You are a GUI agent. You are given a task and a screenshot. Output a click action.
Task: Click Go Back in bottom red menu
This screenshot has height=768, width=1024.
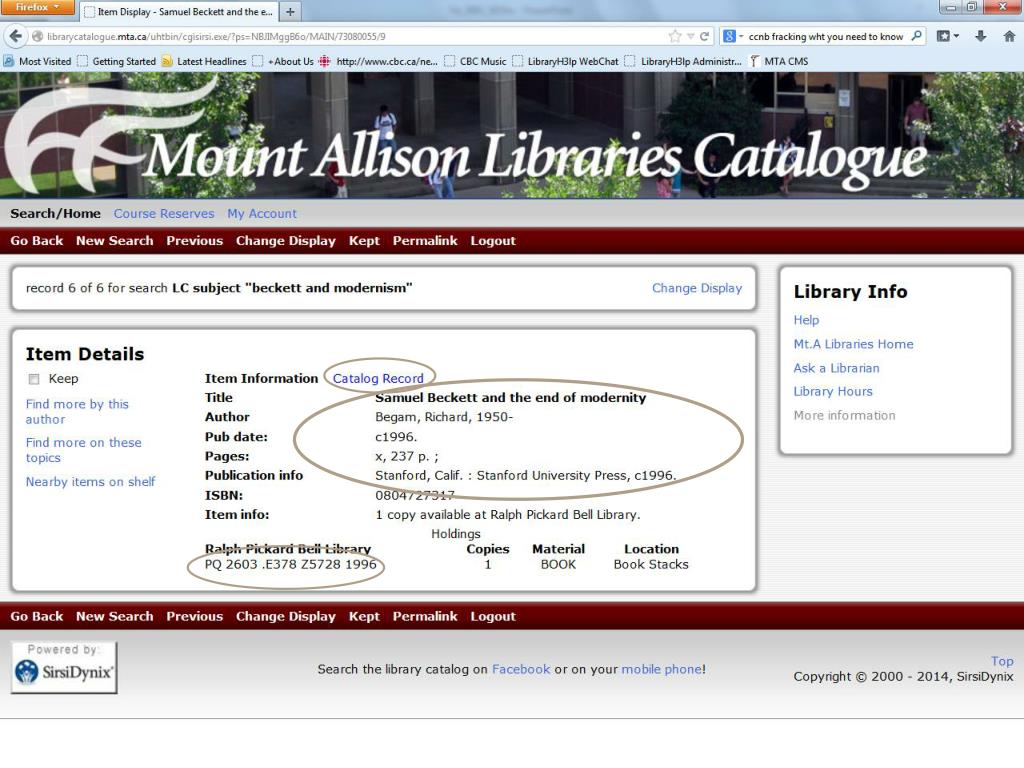tap(37, 616)
